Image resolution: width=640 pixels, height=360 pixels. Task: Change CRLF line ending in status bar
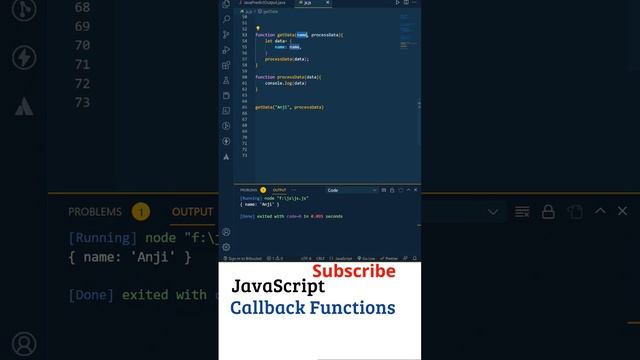click(320, 259)
